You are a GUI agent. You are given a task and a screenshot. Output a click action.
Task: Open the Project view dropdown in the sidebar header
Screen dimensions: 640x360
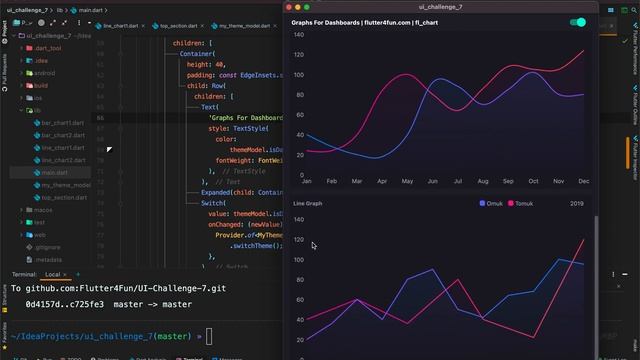click(x=22, y=23)
